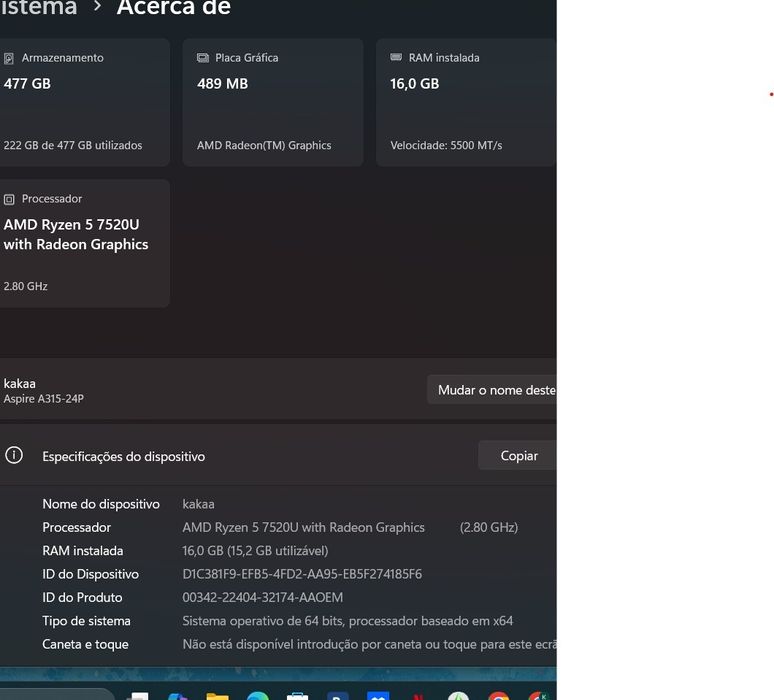
Task: Click the Processador chip icon
Action: (9, 199)
